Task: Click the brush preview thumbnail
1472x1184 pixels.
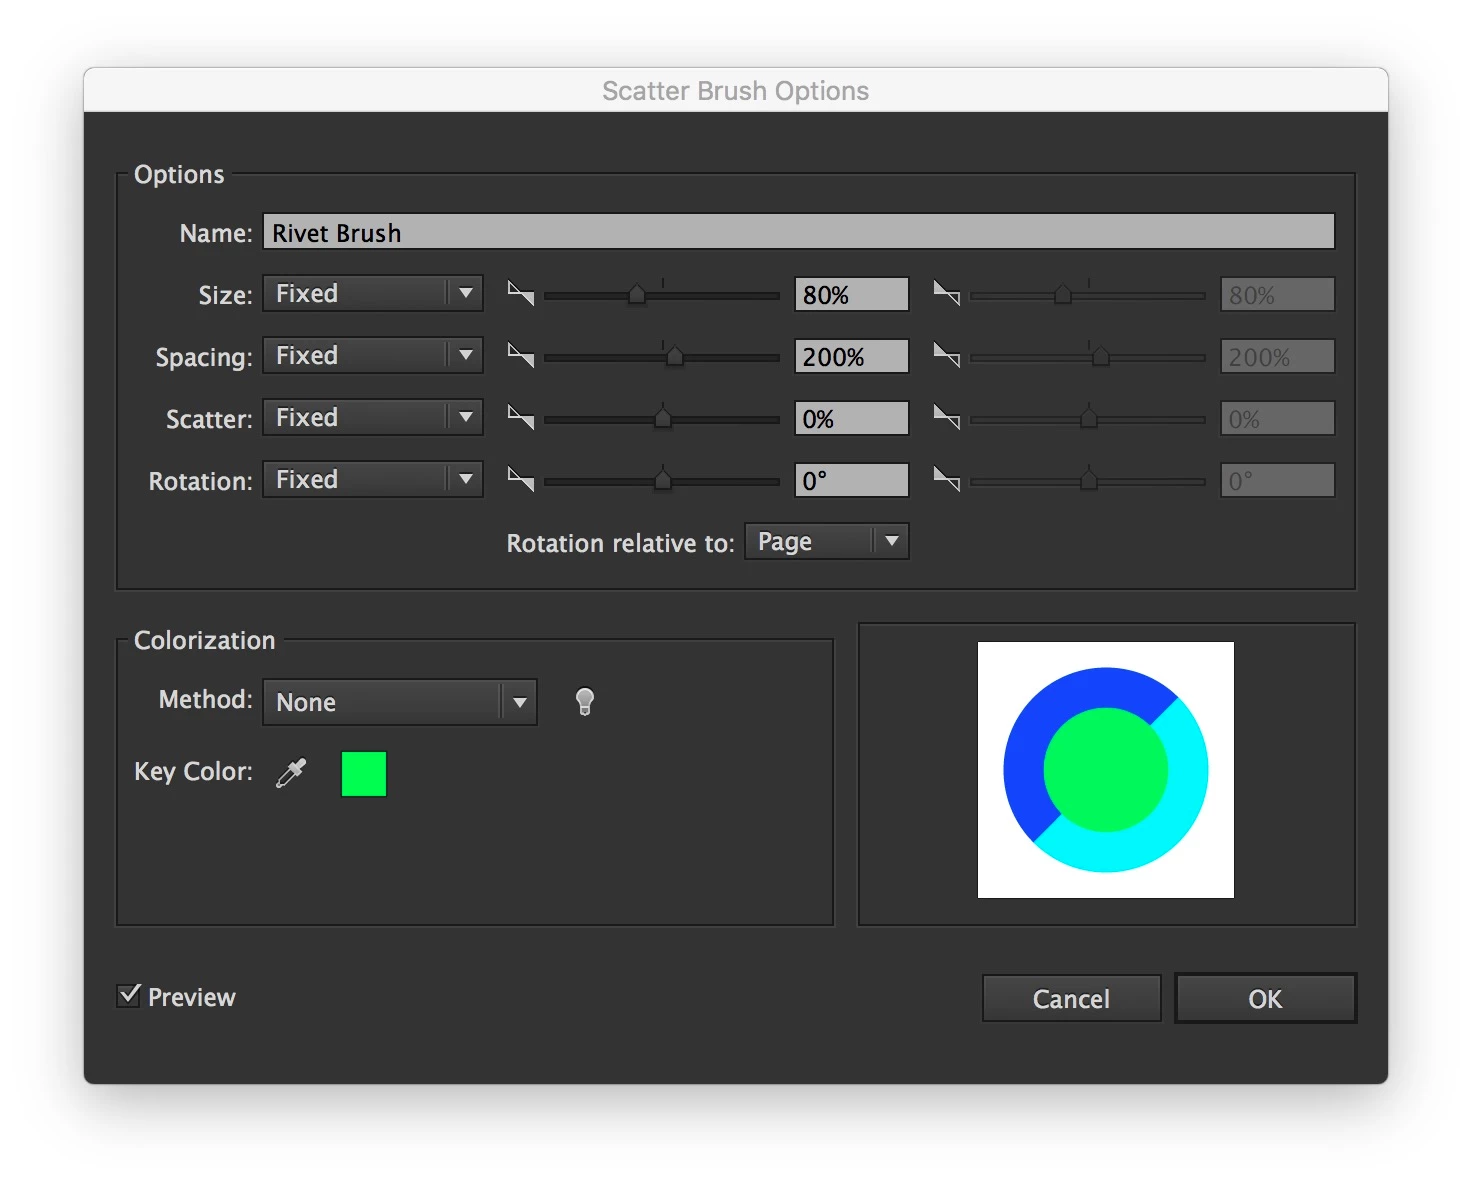Action: point(1106,770)
